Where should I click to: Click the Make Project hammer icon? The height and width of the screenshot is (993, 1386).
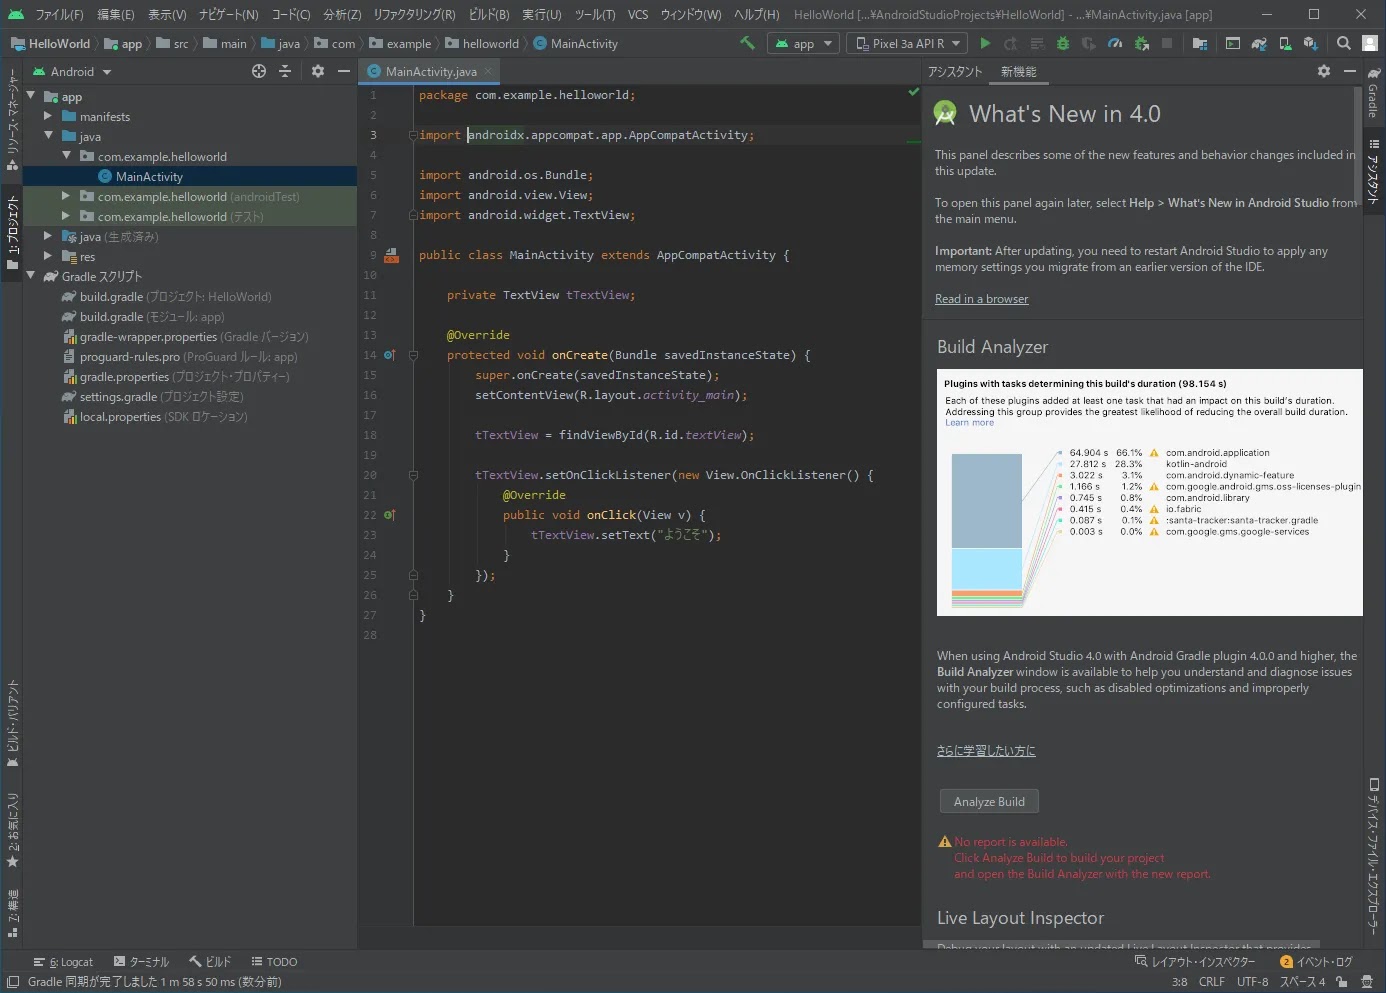point(747,44)
